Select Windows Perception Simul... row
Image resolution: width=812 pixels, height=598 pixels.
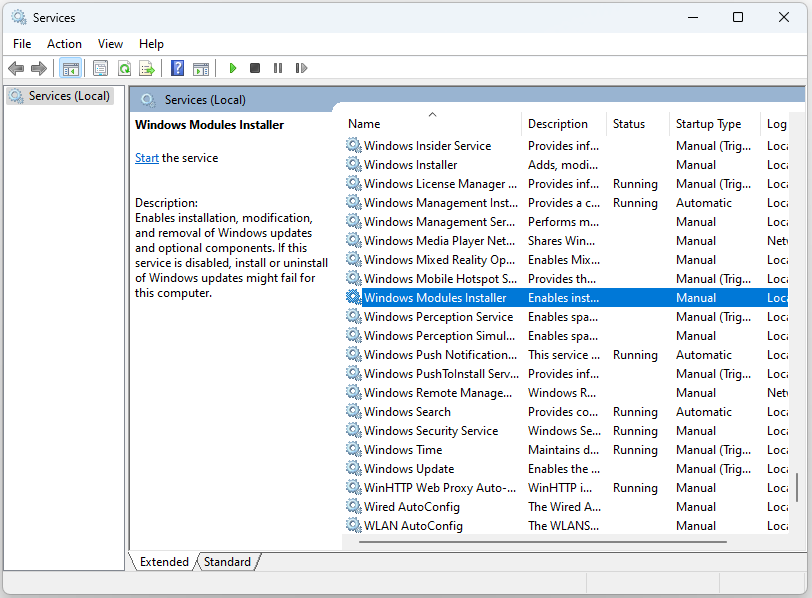(x=566, y=336)
